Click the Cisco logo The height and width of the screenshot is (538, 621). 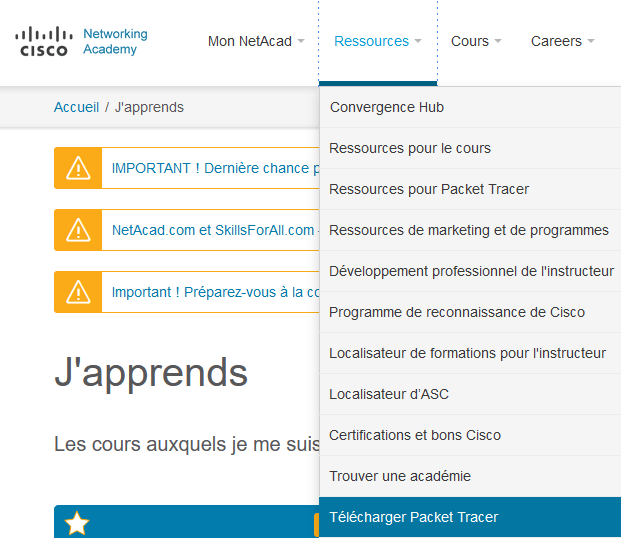(44, 41)
